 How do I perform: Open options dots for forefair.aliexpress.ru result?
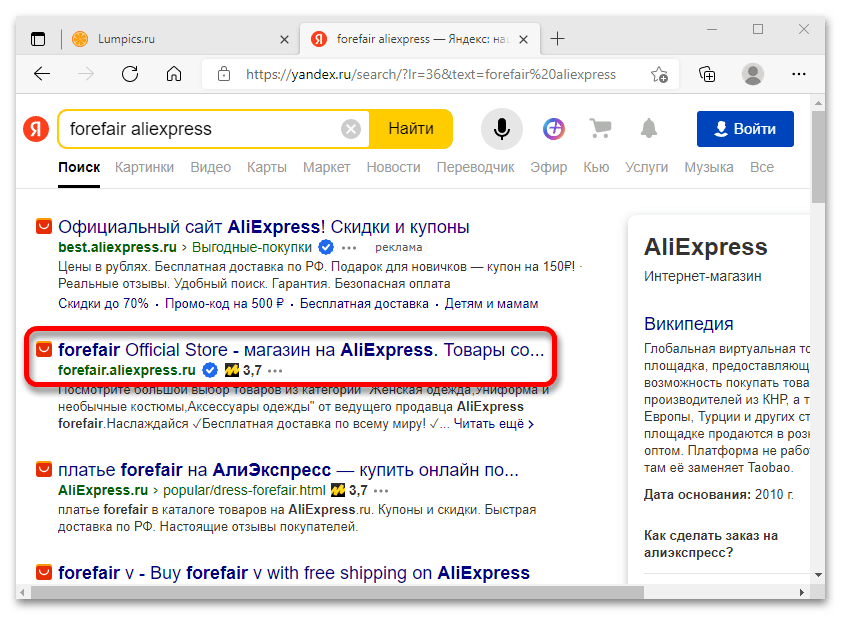point(275,371)
